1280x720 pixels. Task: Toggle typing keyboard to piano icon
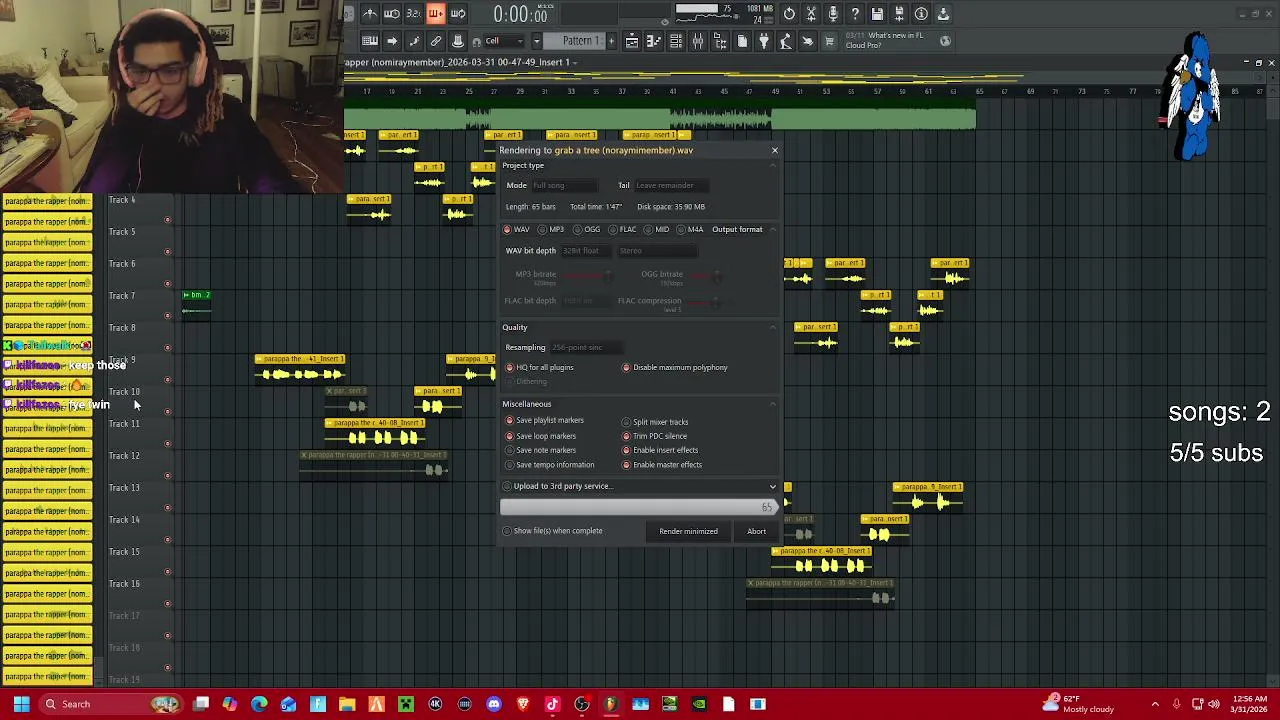point(370,41)
